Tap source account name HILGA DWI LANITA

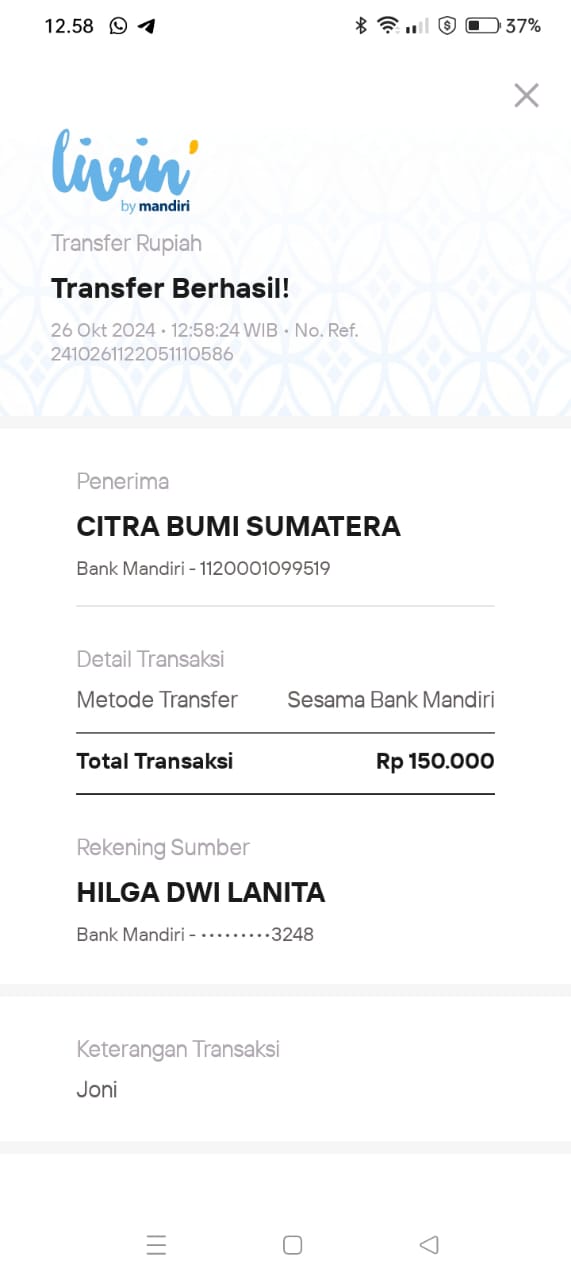tap(201, 893)
